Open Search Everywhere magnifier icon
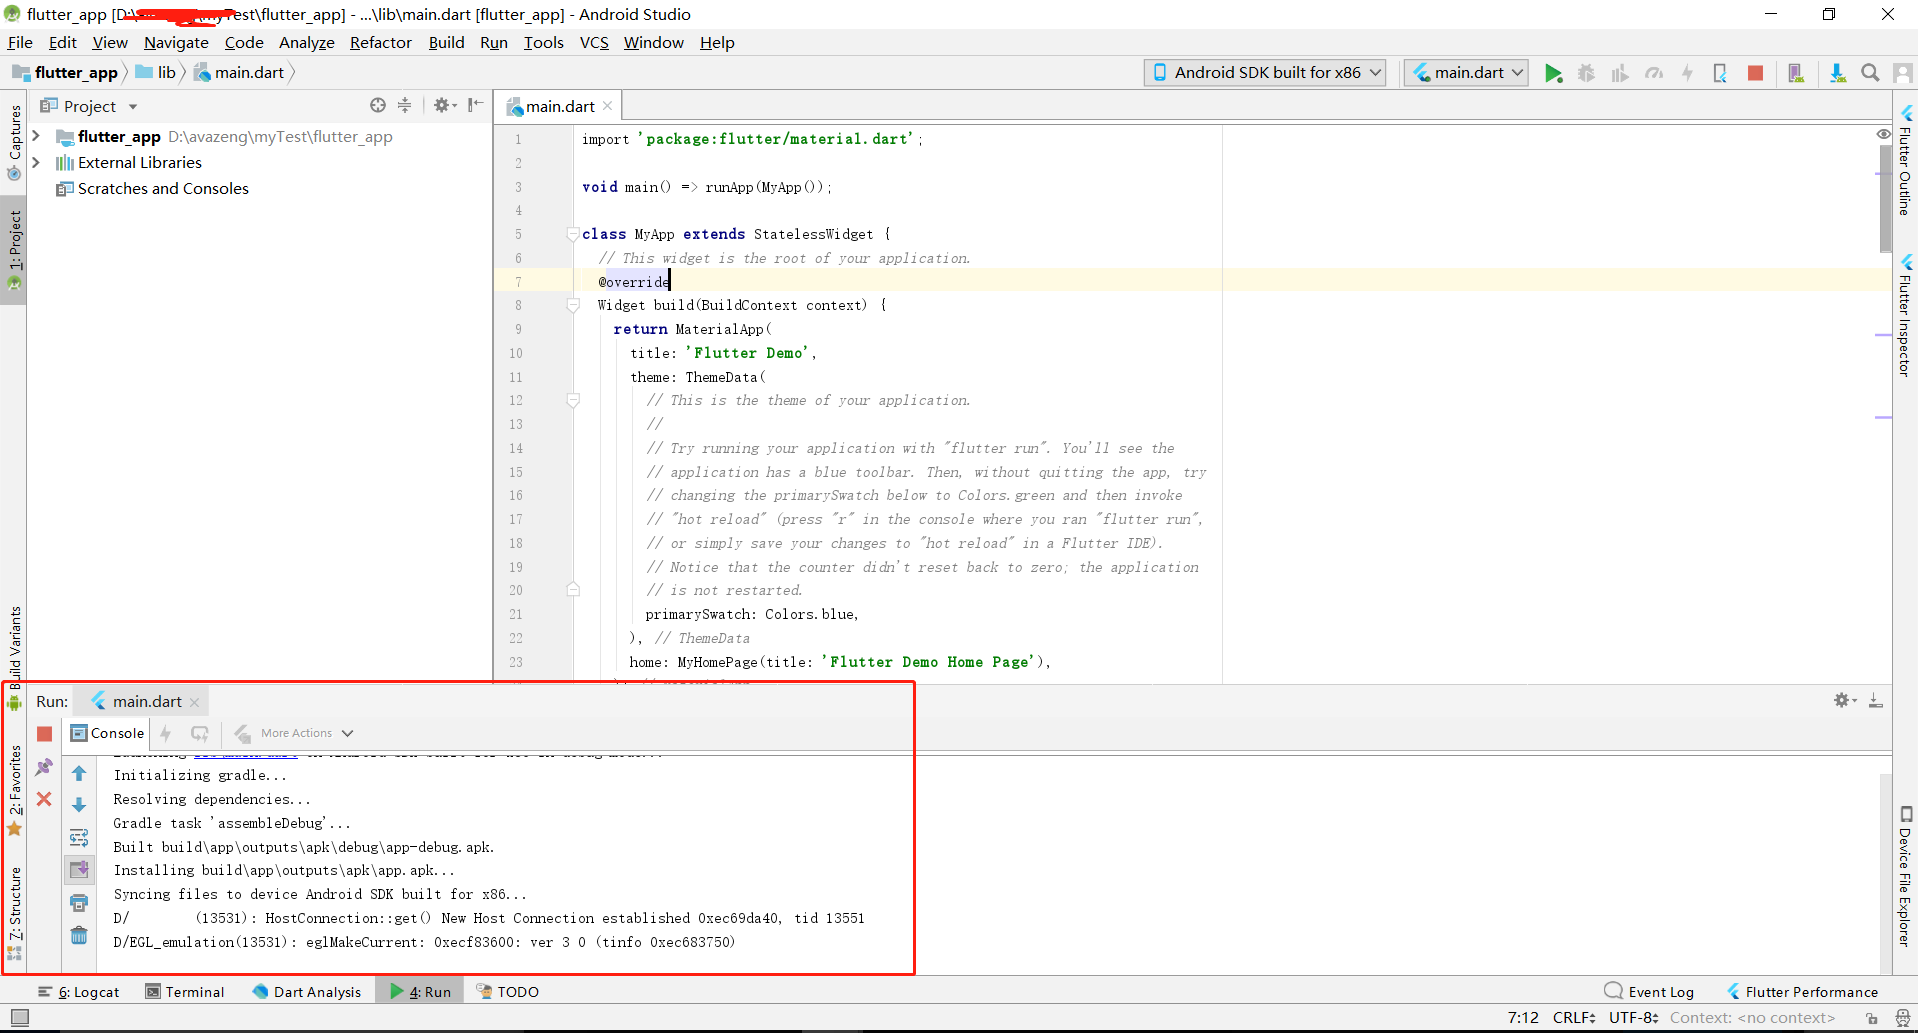Viewport: 1918px width, 1033px height. point(1870,73)
